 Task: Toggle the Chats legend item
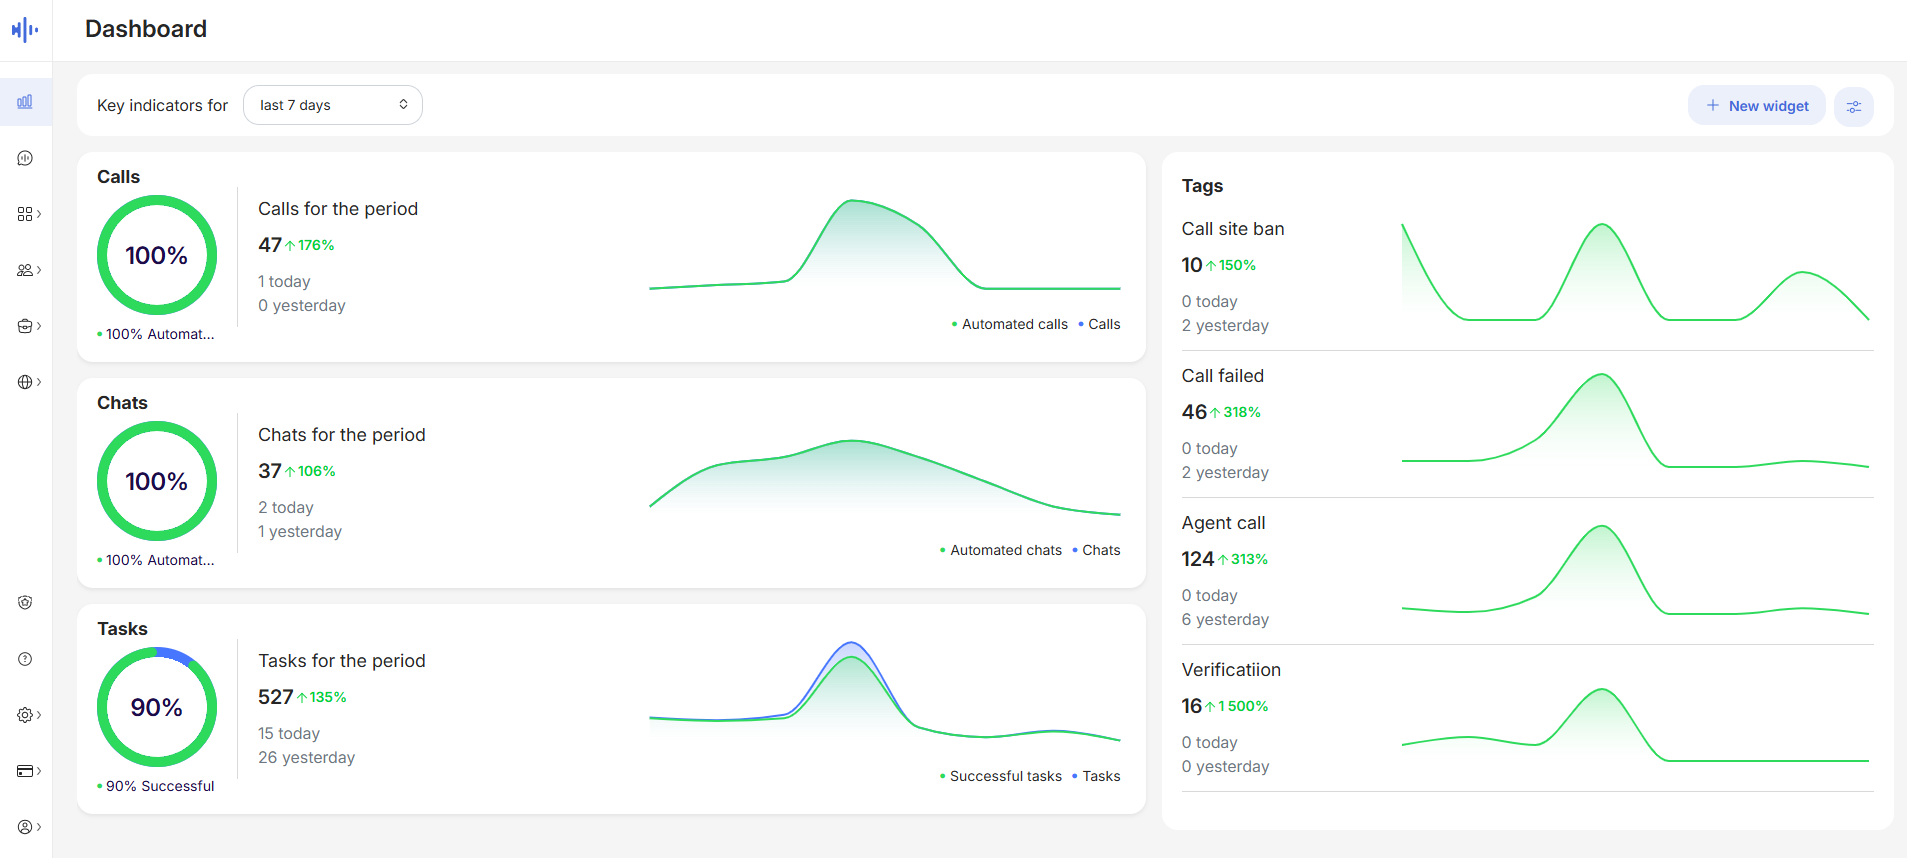pyautogui.click(x=1096, y=550)
